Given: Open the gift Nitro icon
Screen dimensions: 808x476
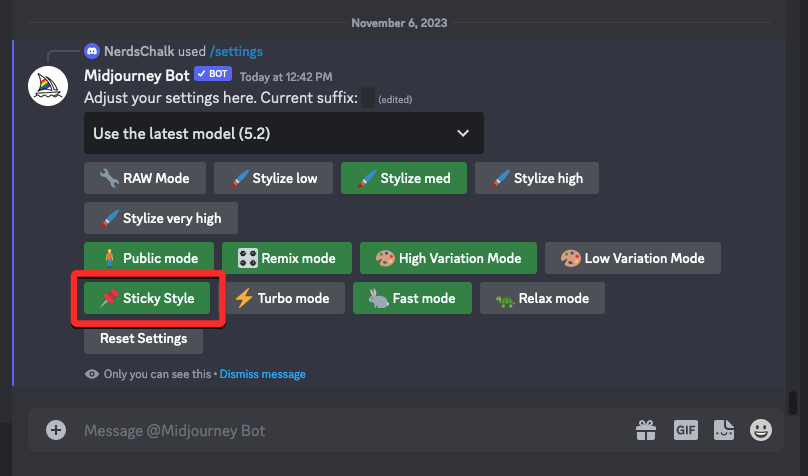Looking at the screenshot, I should pos(646,430).
